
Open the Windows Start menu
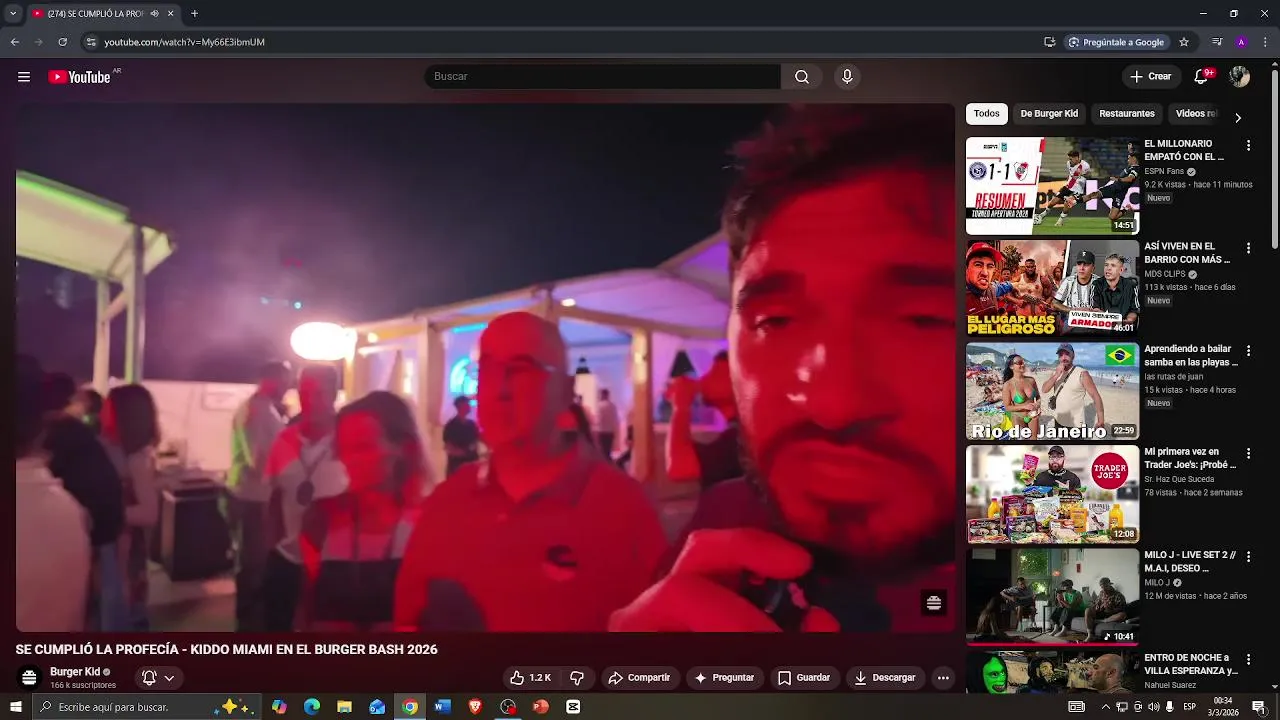tap(15, 707)
